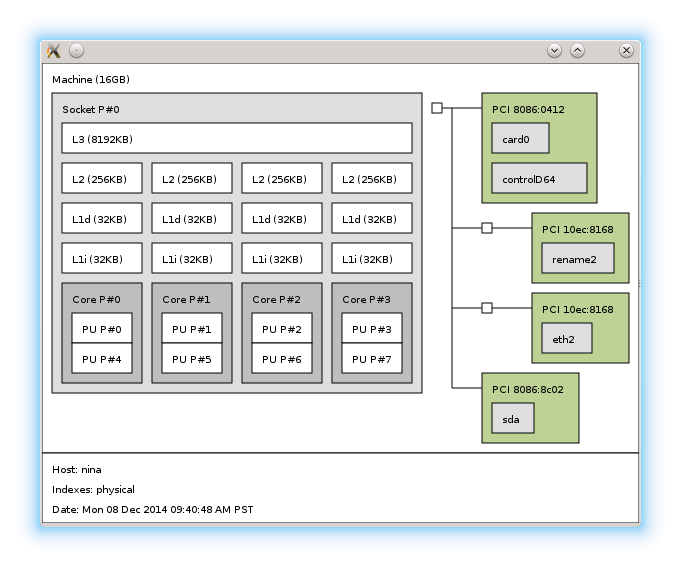The width and height of the screenshot is (681, 567).
Task: Click the bridge square beside the eth2 PCI device
Action: pyautogui.click(x=487, y=308)
